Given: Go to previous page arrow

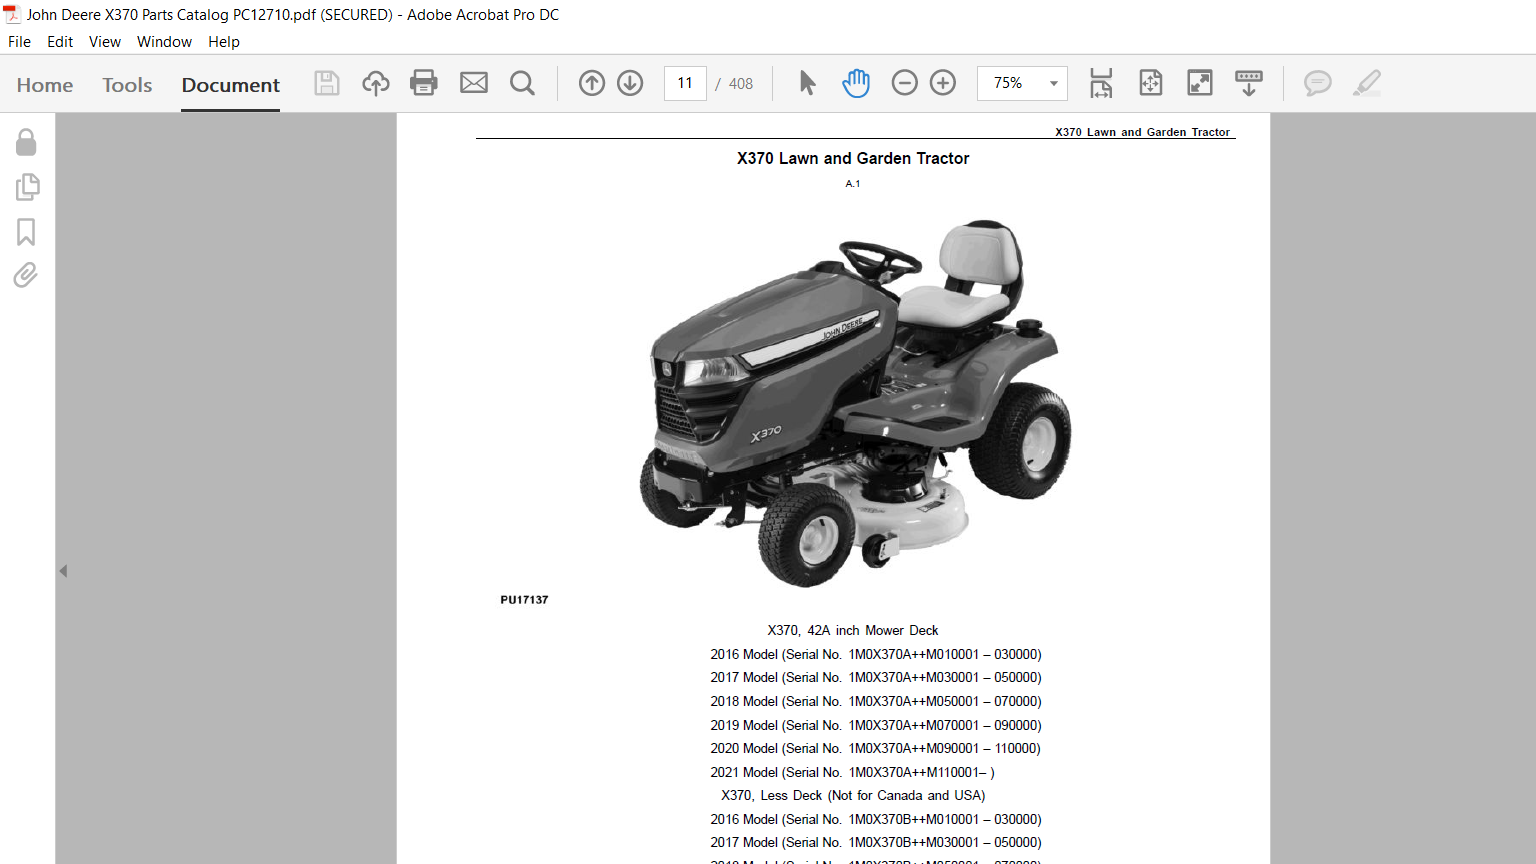Looking at the screenshot, I should pos(592,83).
